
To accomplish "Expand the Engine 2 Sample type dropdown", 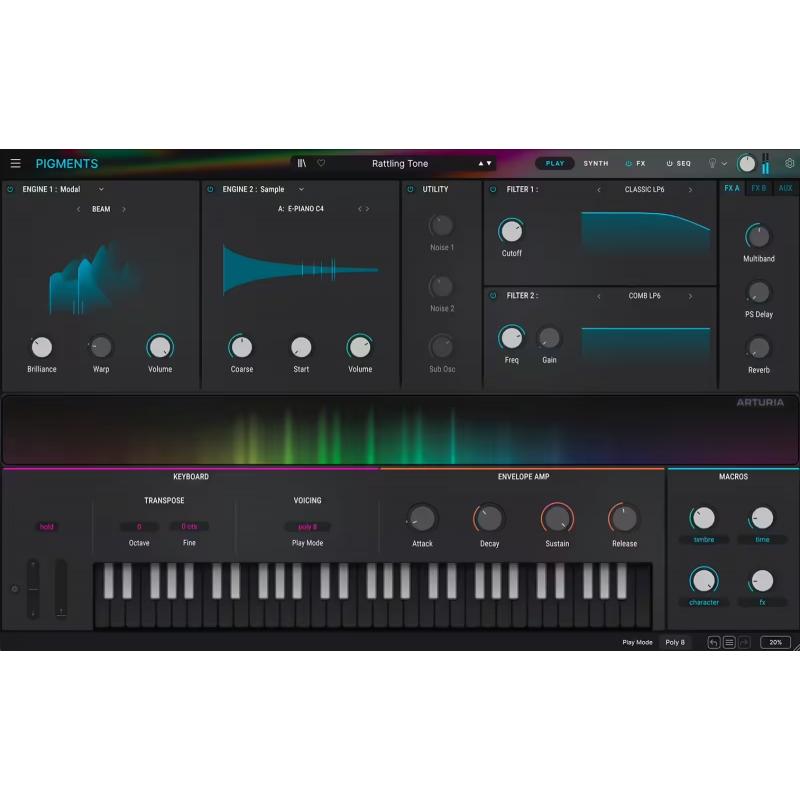I will [x=301, y=189].
